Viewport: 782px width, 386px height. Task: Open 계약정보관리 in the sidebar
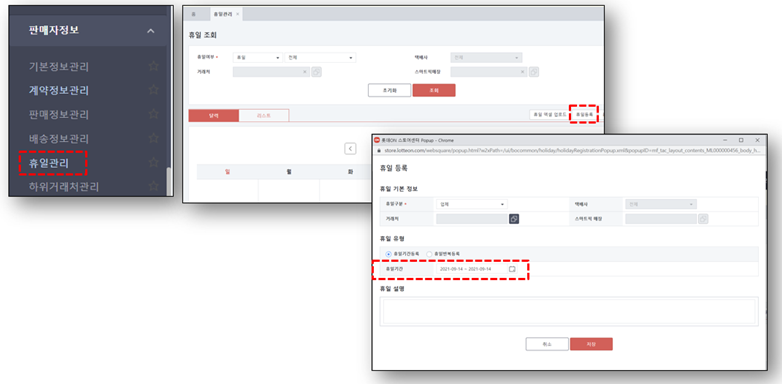(59, 90)
